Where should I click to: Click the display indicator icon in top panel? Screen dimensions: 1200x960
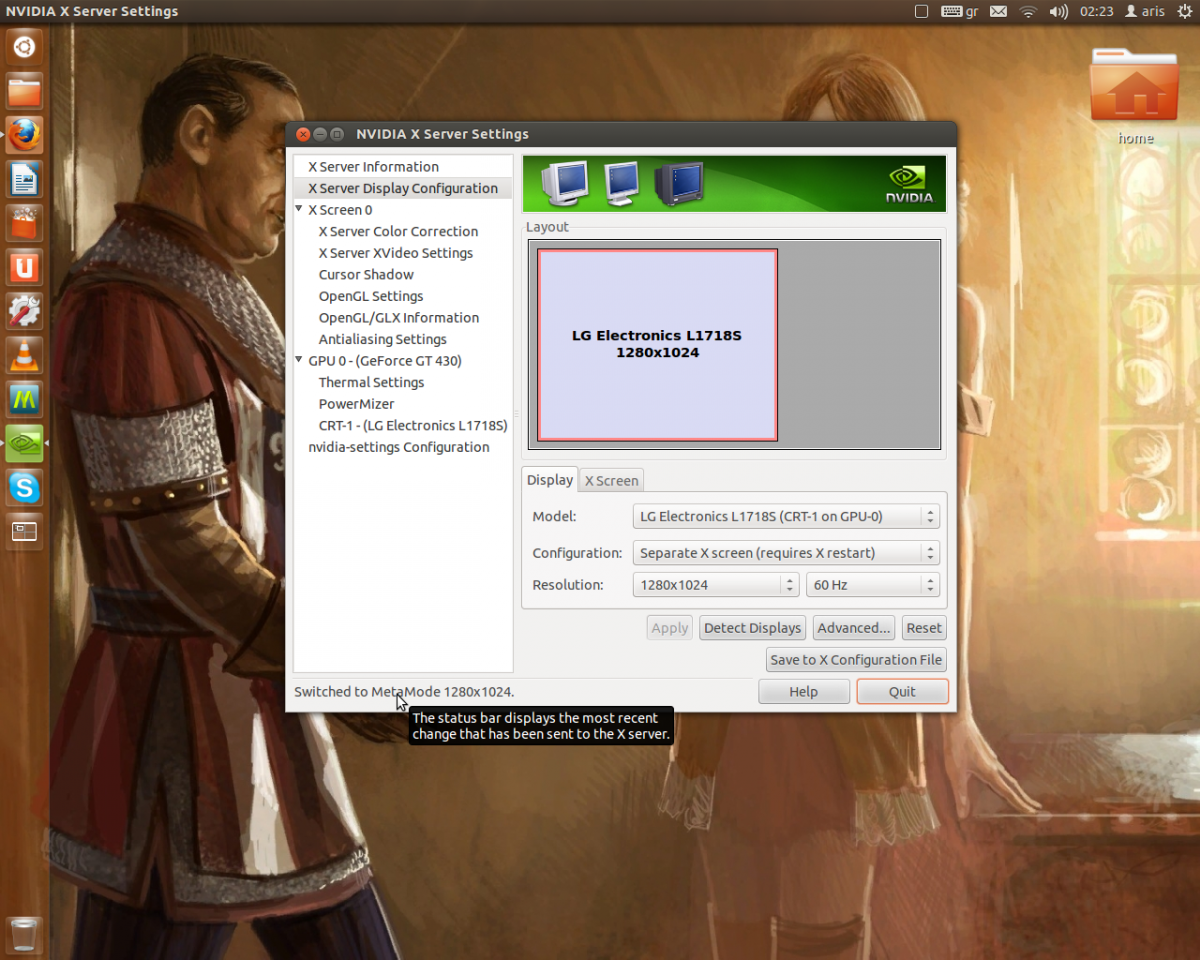(922, 11)
